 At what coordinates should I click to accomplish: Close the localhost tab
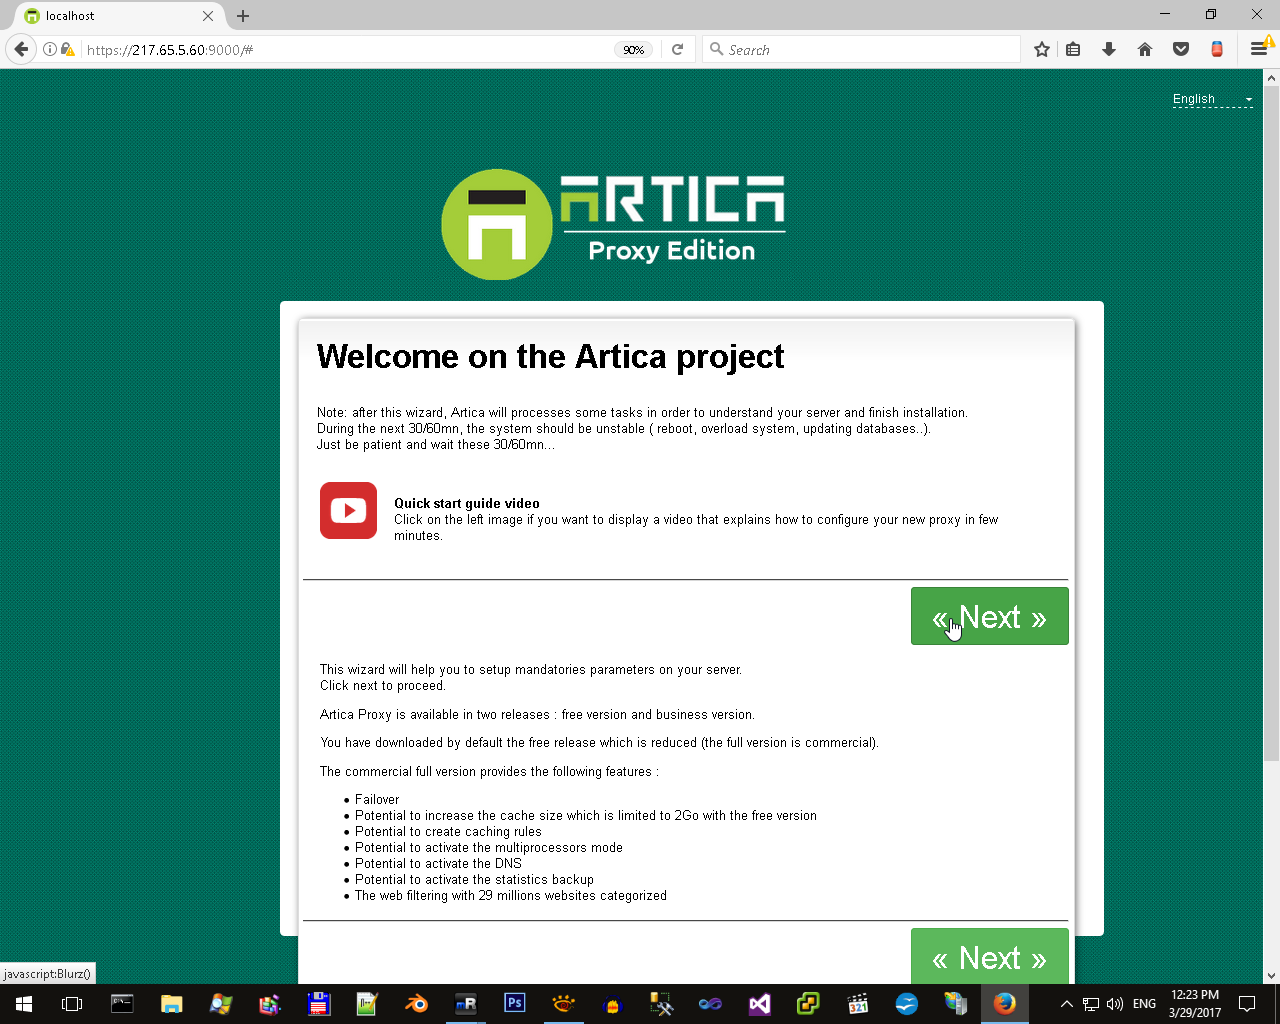[208, 16]
